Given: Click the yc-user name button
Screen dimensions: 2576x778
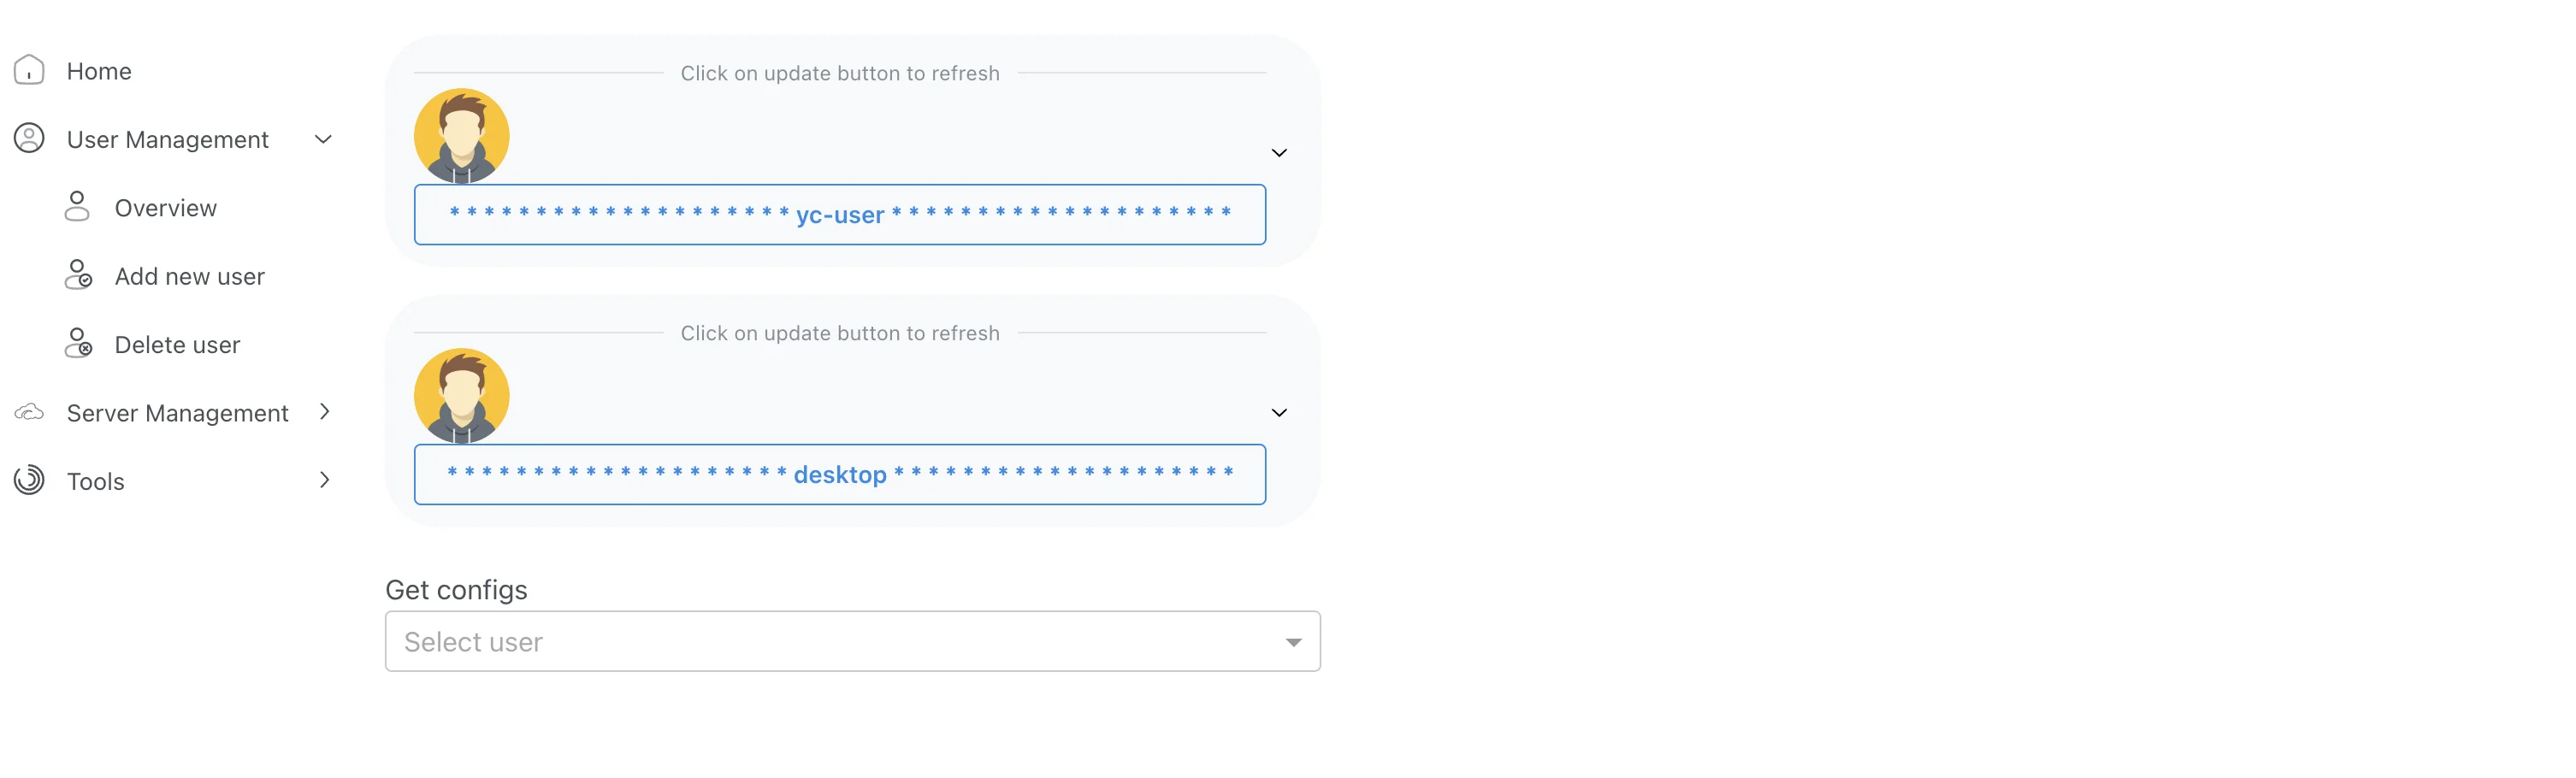Looking at the screenshot, I should pos(839,215).
